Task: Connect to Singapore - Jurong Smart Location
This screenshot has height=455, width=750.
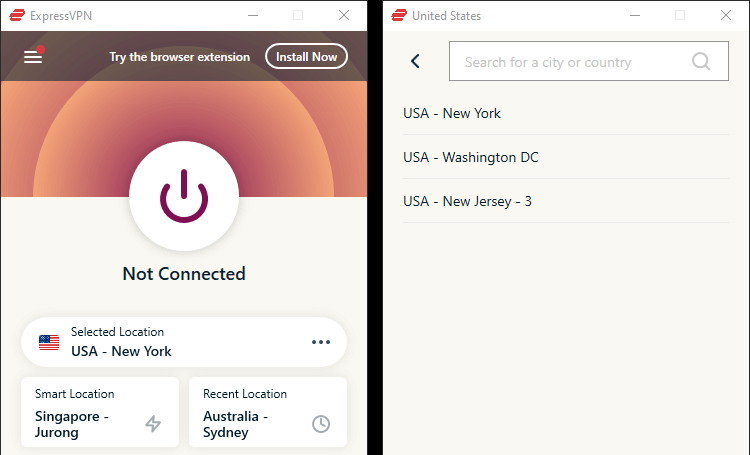Action: click(100, 412)
